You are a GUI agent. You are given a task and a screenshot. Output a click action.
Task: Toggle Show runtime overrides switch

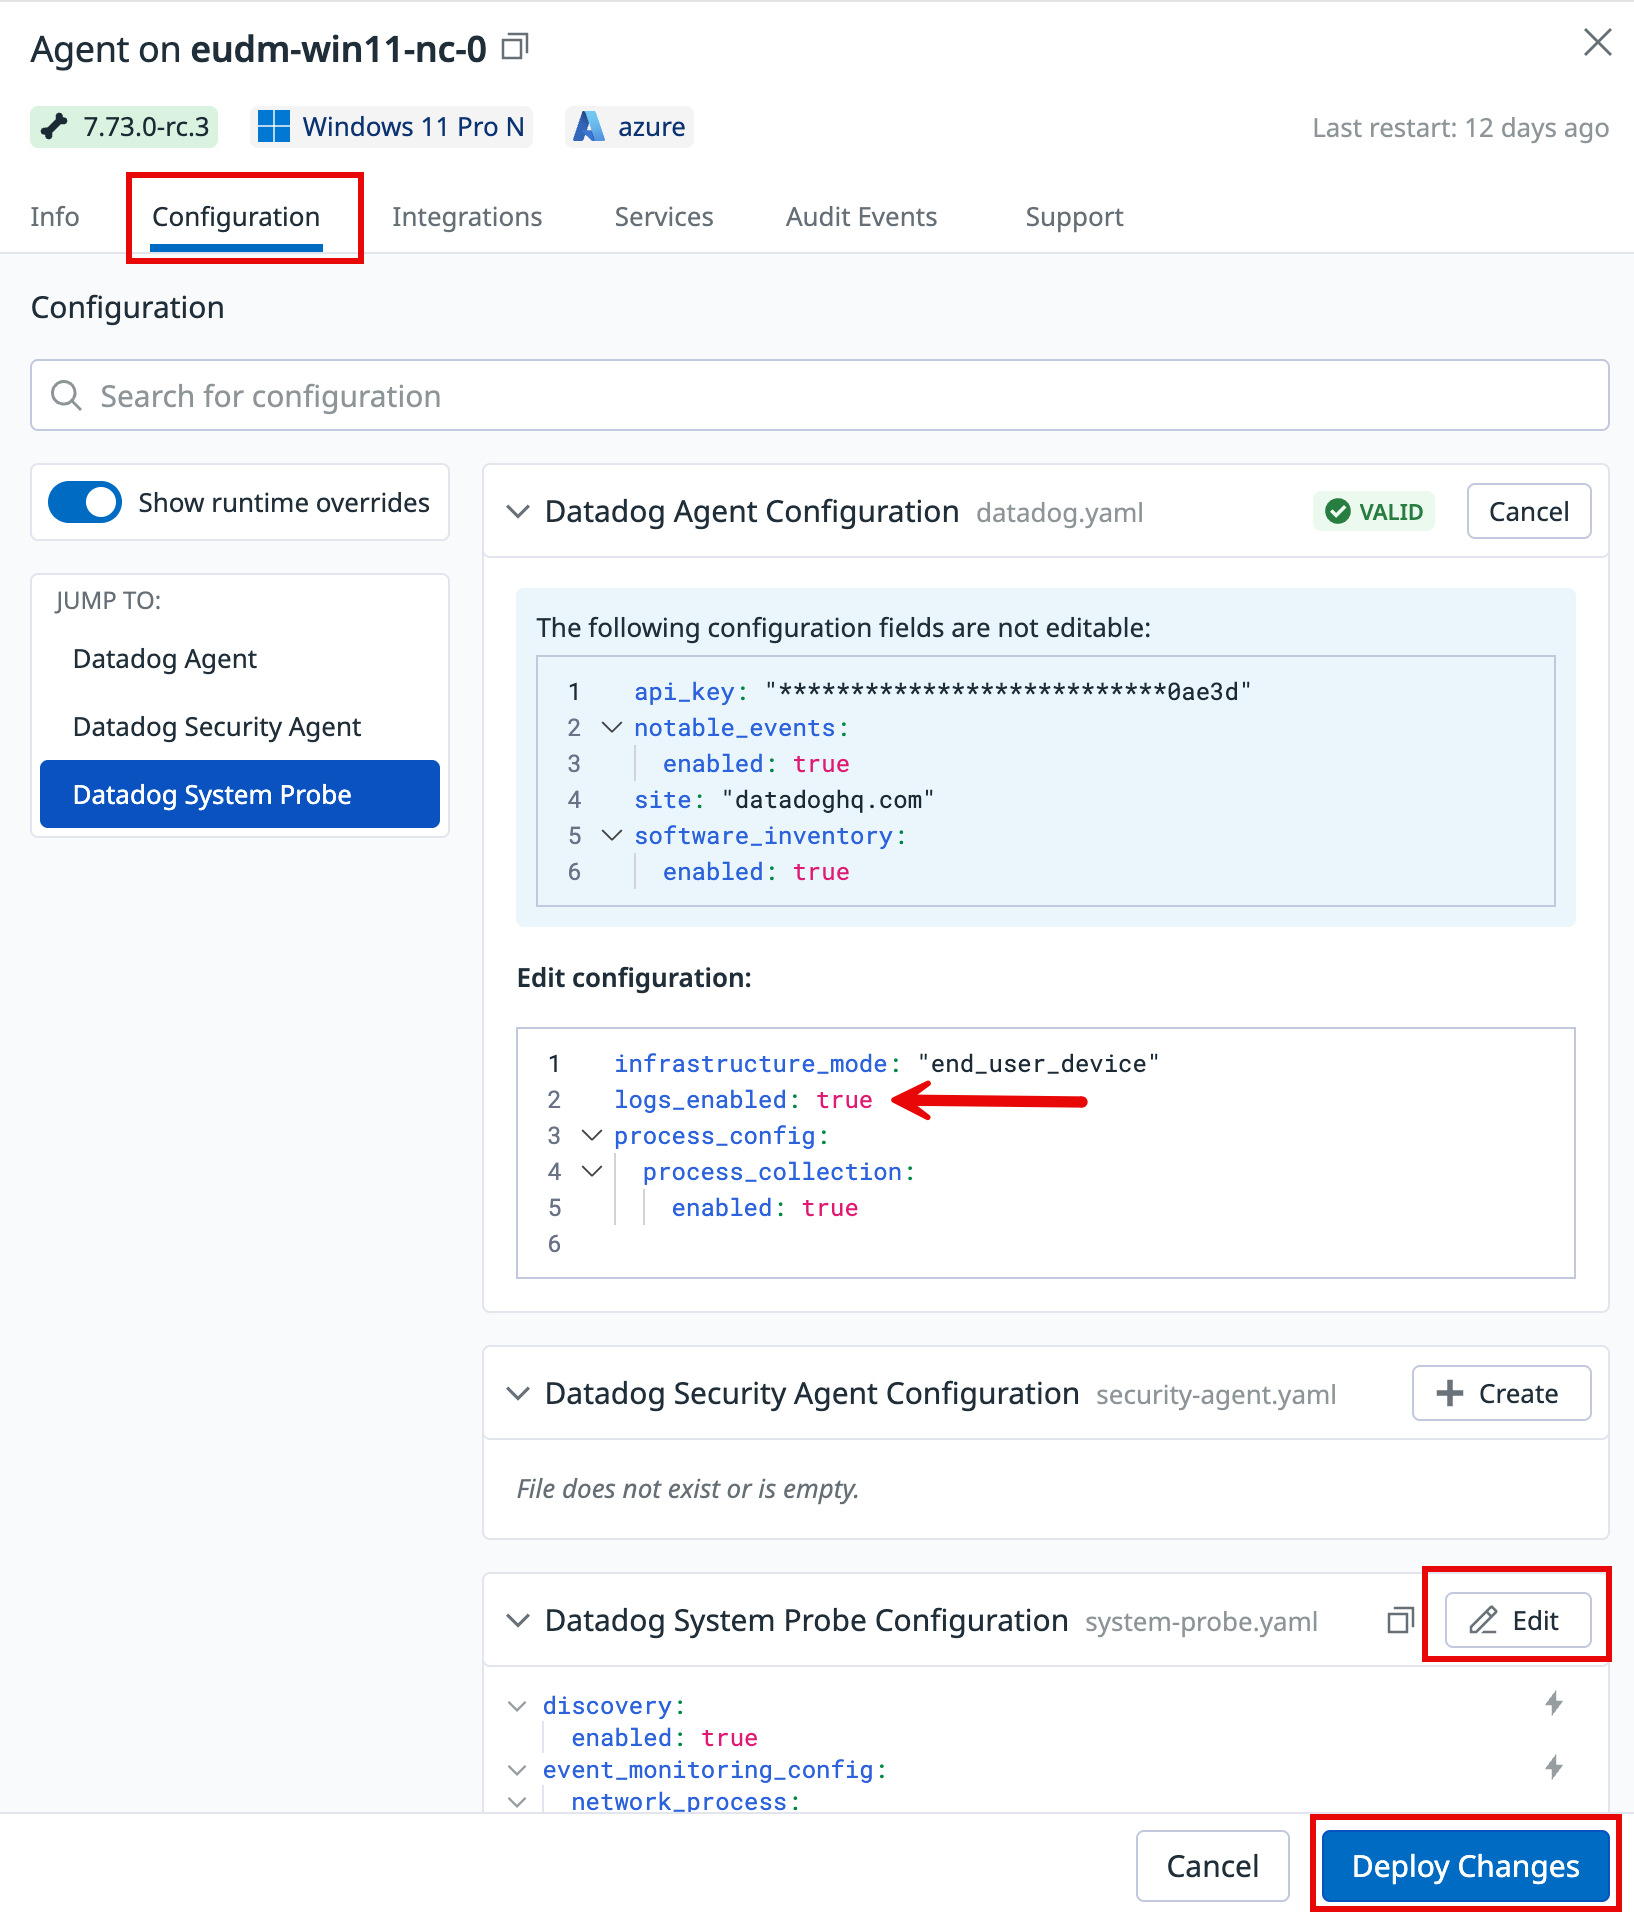point(86,502)
